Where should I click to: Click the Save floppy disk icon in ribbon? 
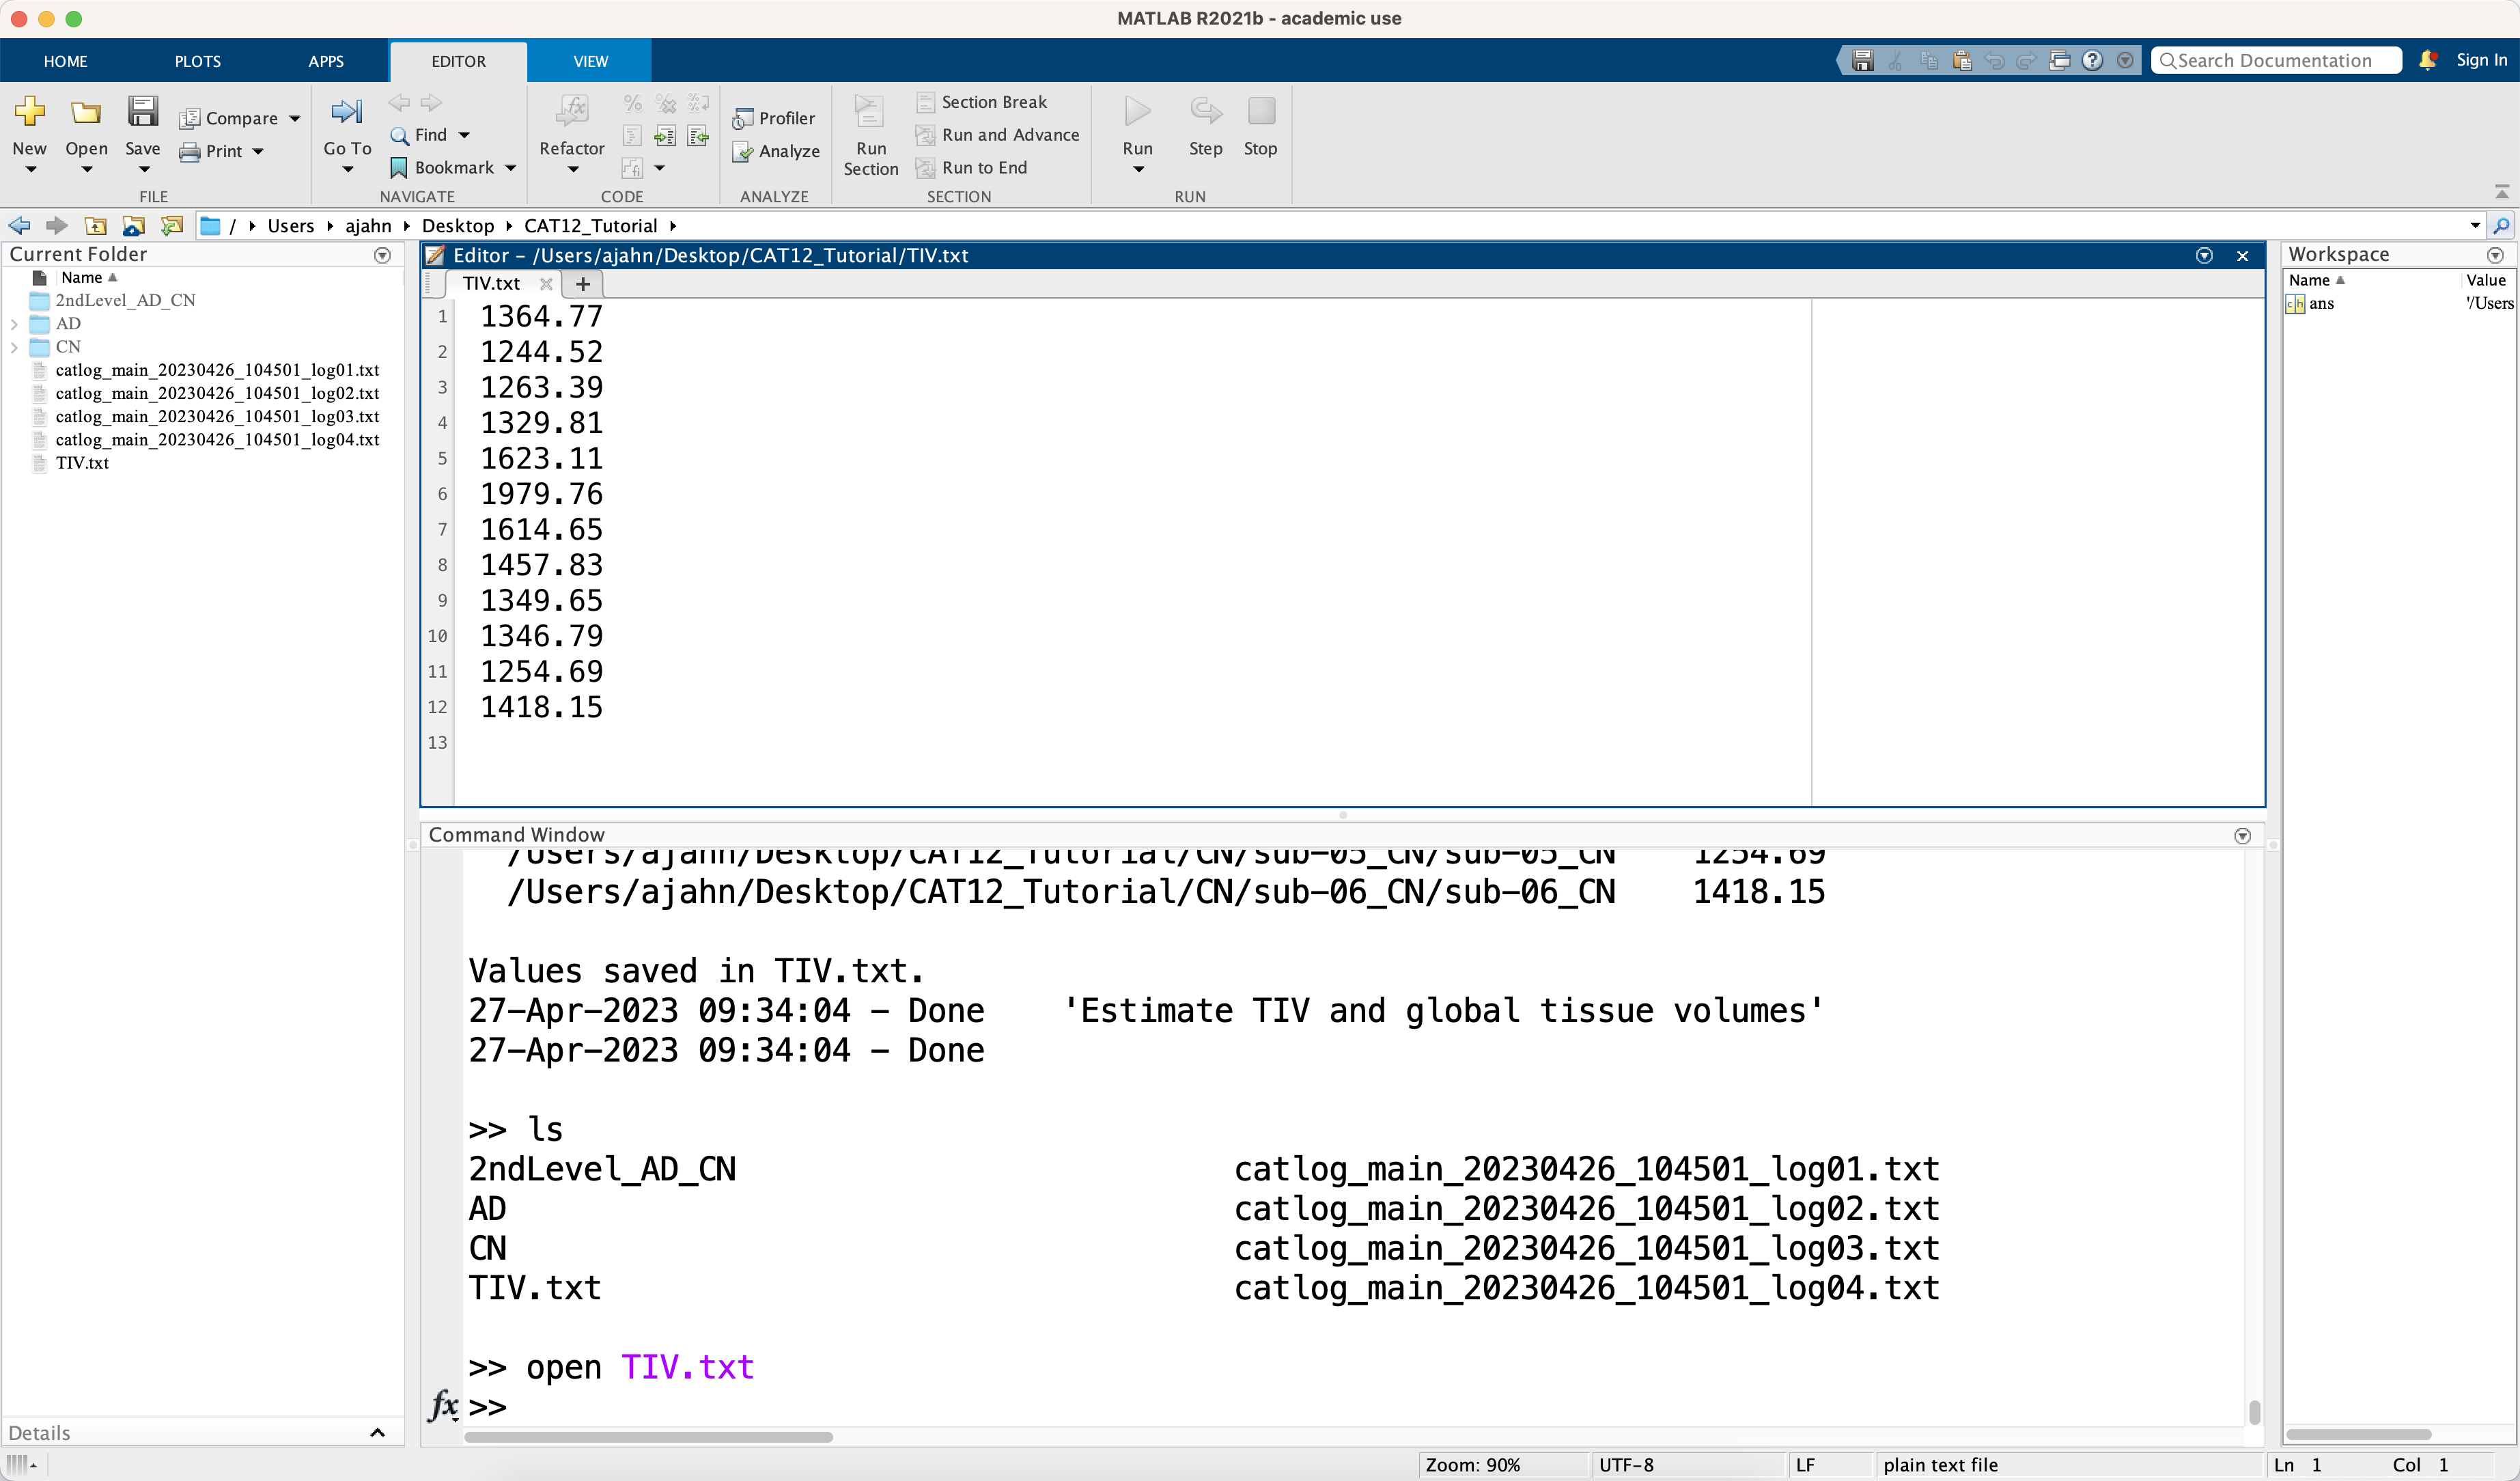(143, 111)
